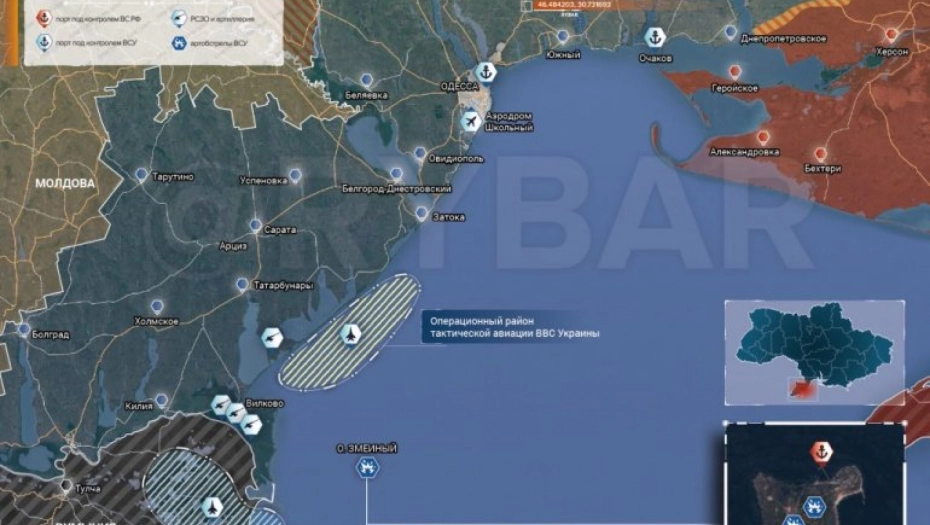The width and height of the screenshot is (930, 525).
Task: Click aircraft icon inside hatched operational area
Action: click(x=351, y=334)
